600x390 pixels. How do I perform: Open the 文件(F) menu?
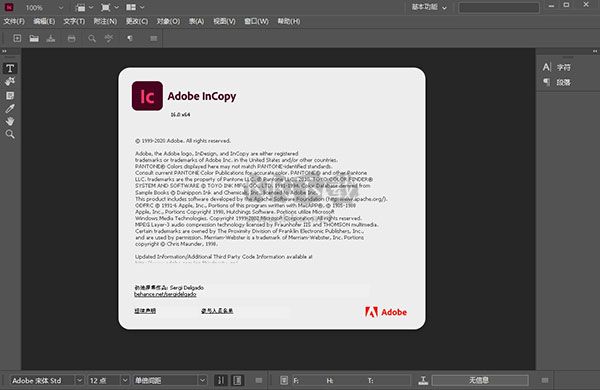click(x=14, y=21)
